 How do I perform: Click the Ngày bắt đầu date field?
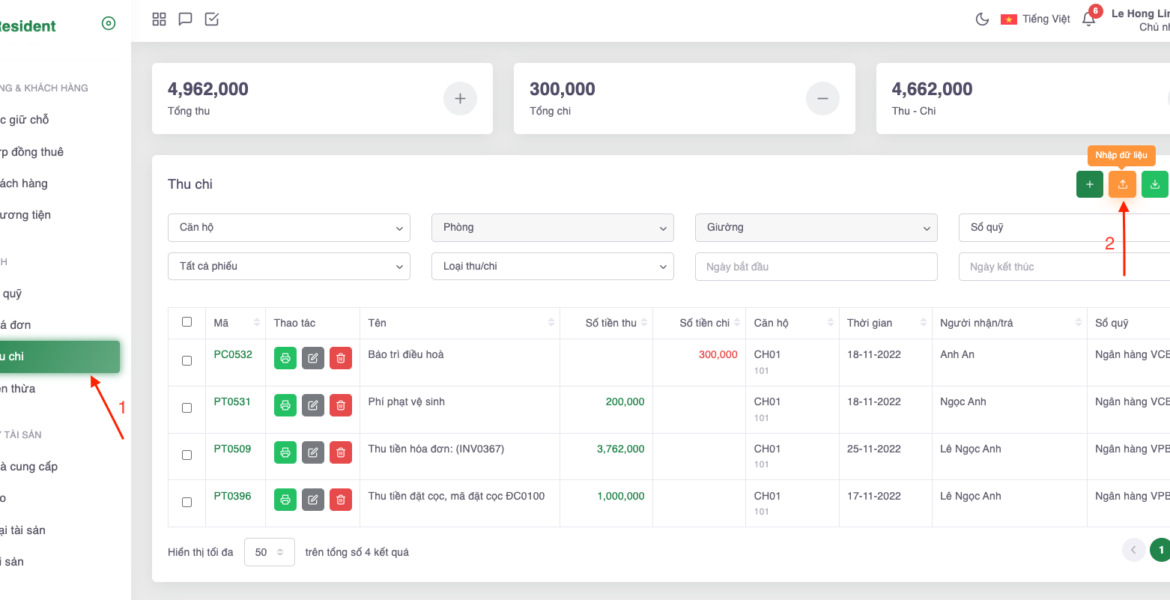click(815, 267)
